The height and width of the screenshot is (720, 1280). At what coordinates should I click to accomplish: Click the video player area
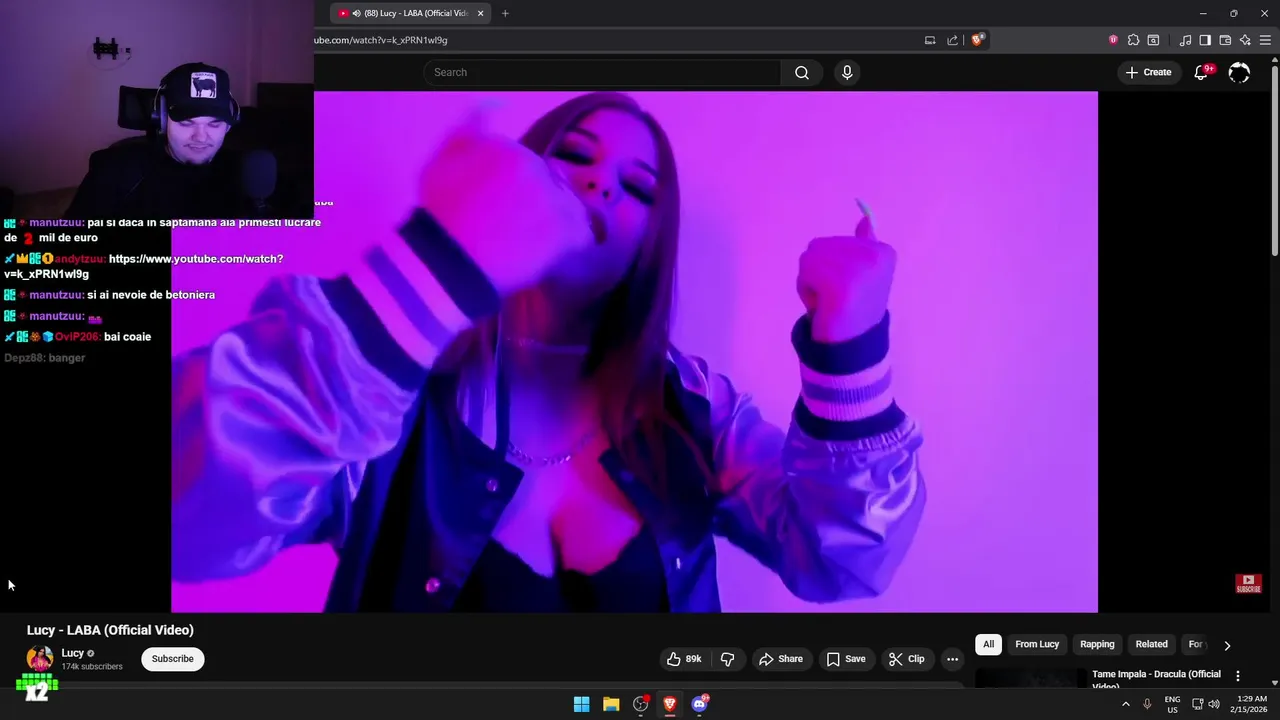pyautogui.click(x=634, y=352)
